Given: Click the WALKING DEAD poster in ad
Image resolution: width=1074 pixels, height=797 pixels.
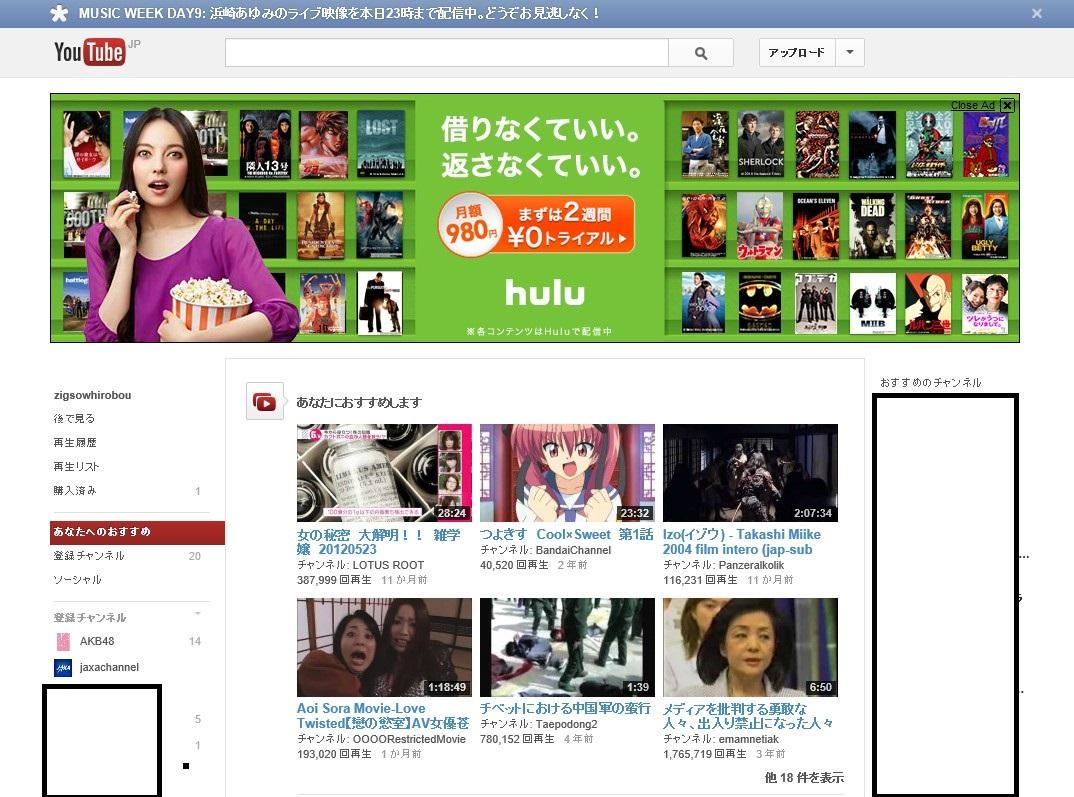Looking at the screenshot, I should click(x=872, y=226).
